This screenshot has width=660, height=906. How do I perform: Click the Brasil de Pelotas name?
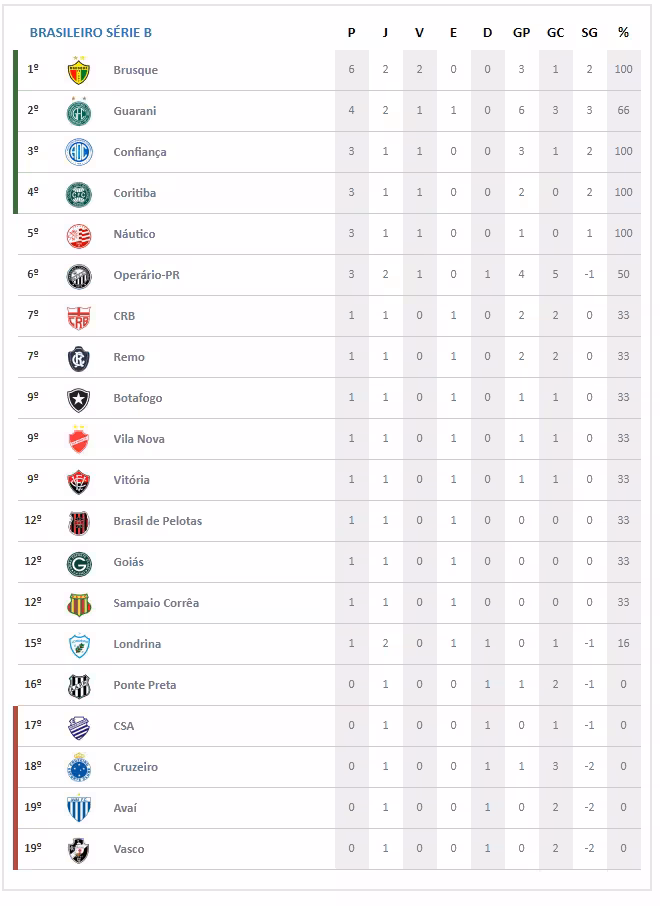157,522
